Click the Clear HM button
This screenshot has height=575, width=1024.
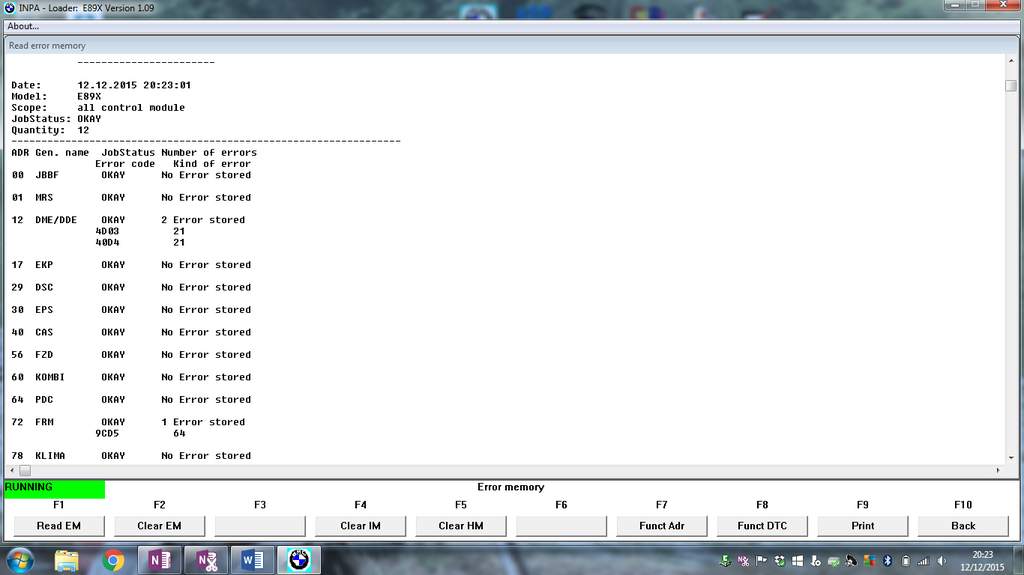(461, 526)
